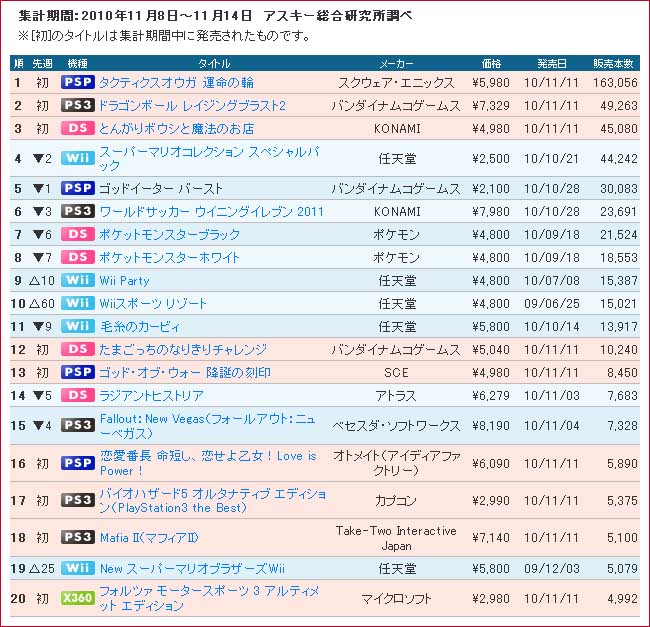Open スーパーマリオコレクション スペシャルパック link
Viewport: 650px width, 627px height.
pos(209,158)
